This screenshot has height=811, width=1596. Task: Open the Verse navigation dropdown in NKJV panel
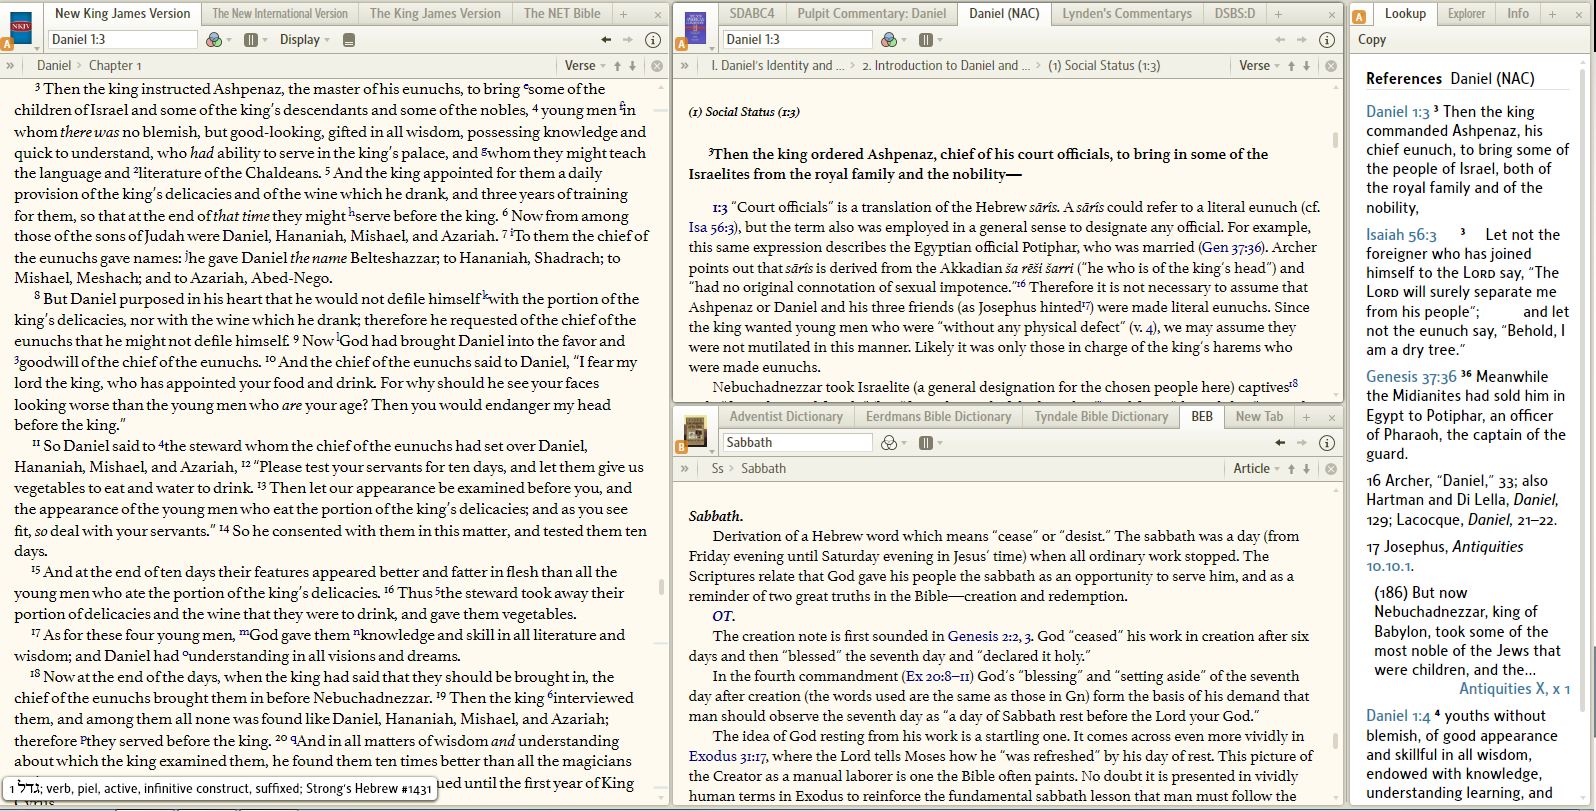(x=584, y=66)
